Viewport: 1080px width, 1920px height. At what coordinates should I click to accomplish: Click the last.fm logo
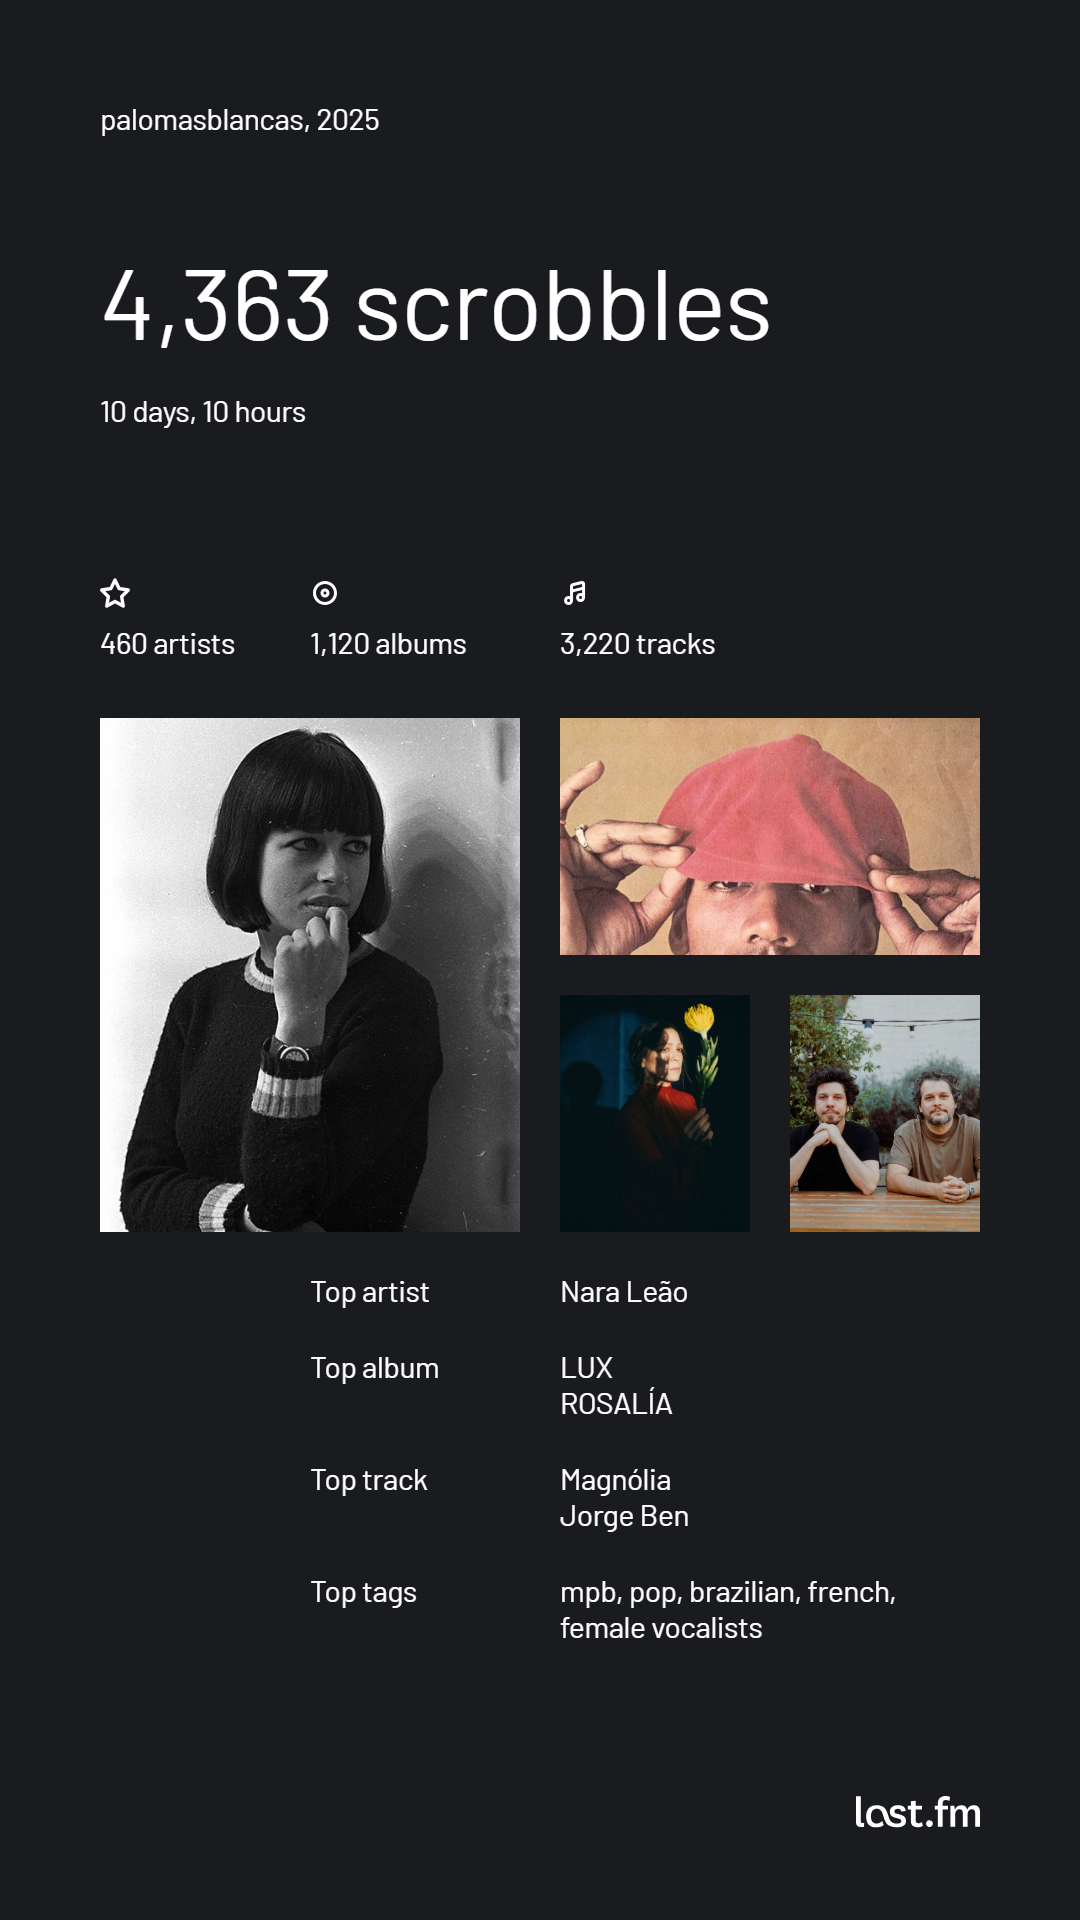(917, 1812)
